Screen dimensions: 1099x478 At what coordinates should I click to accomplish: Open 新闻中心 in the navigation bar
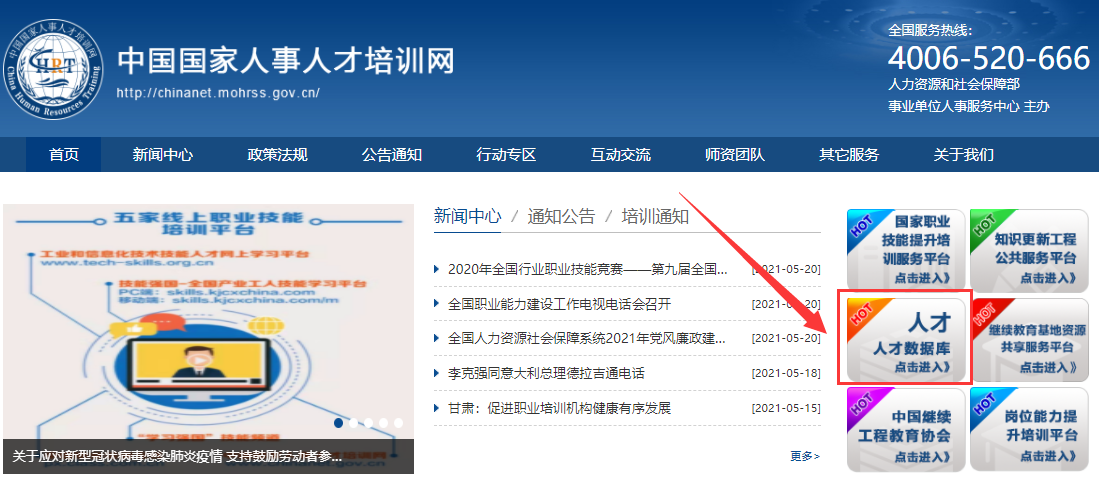point(163,155)
